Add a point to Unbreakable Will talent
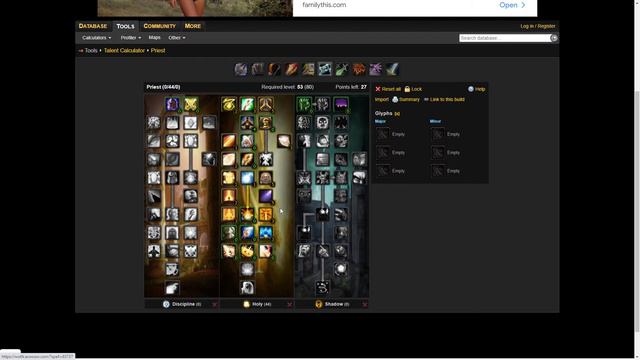This screenshot has height=360, width=640. (172, 104)
